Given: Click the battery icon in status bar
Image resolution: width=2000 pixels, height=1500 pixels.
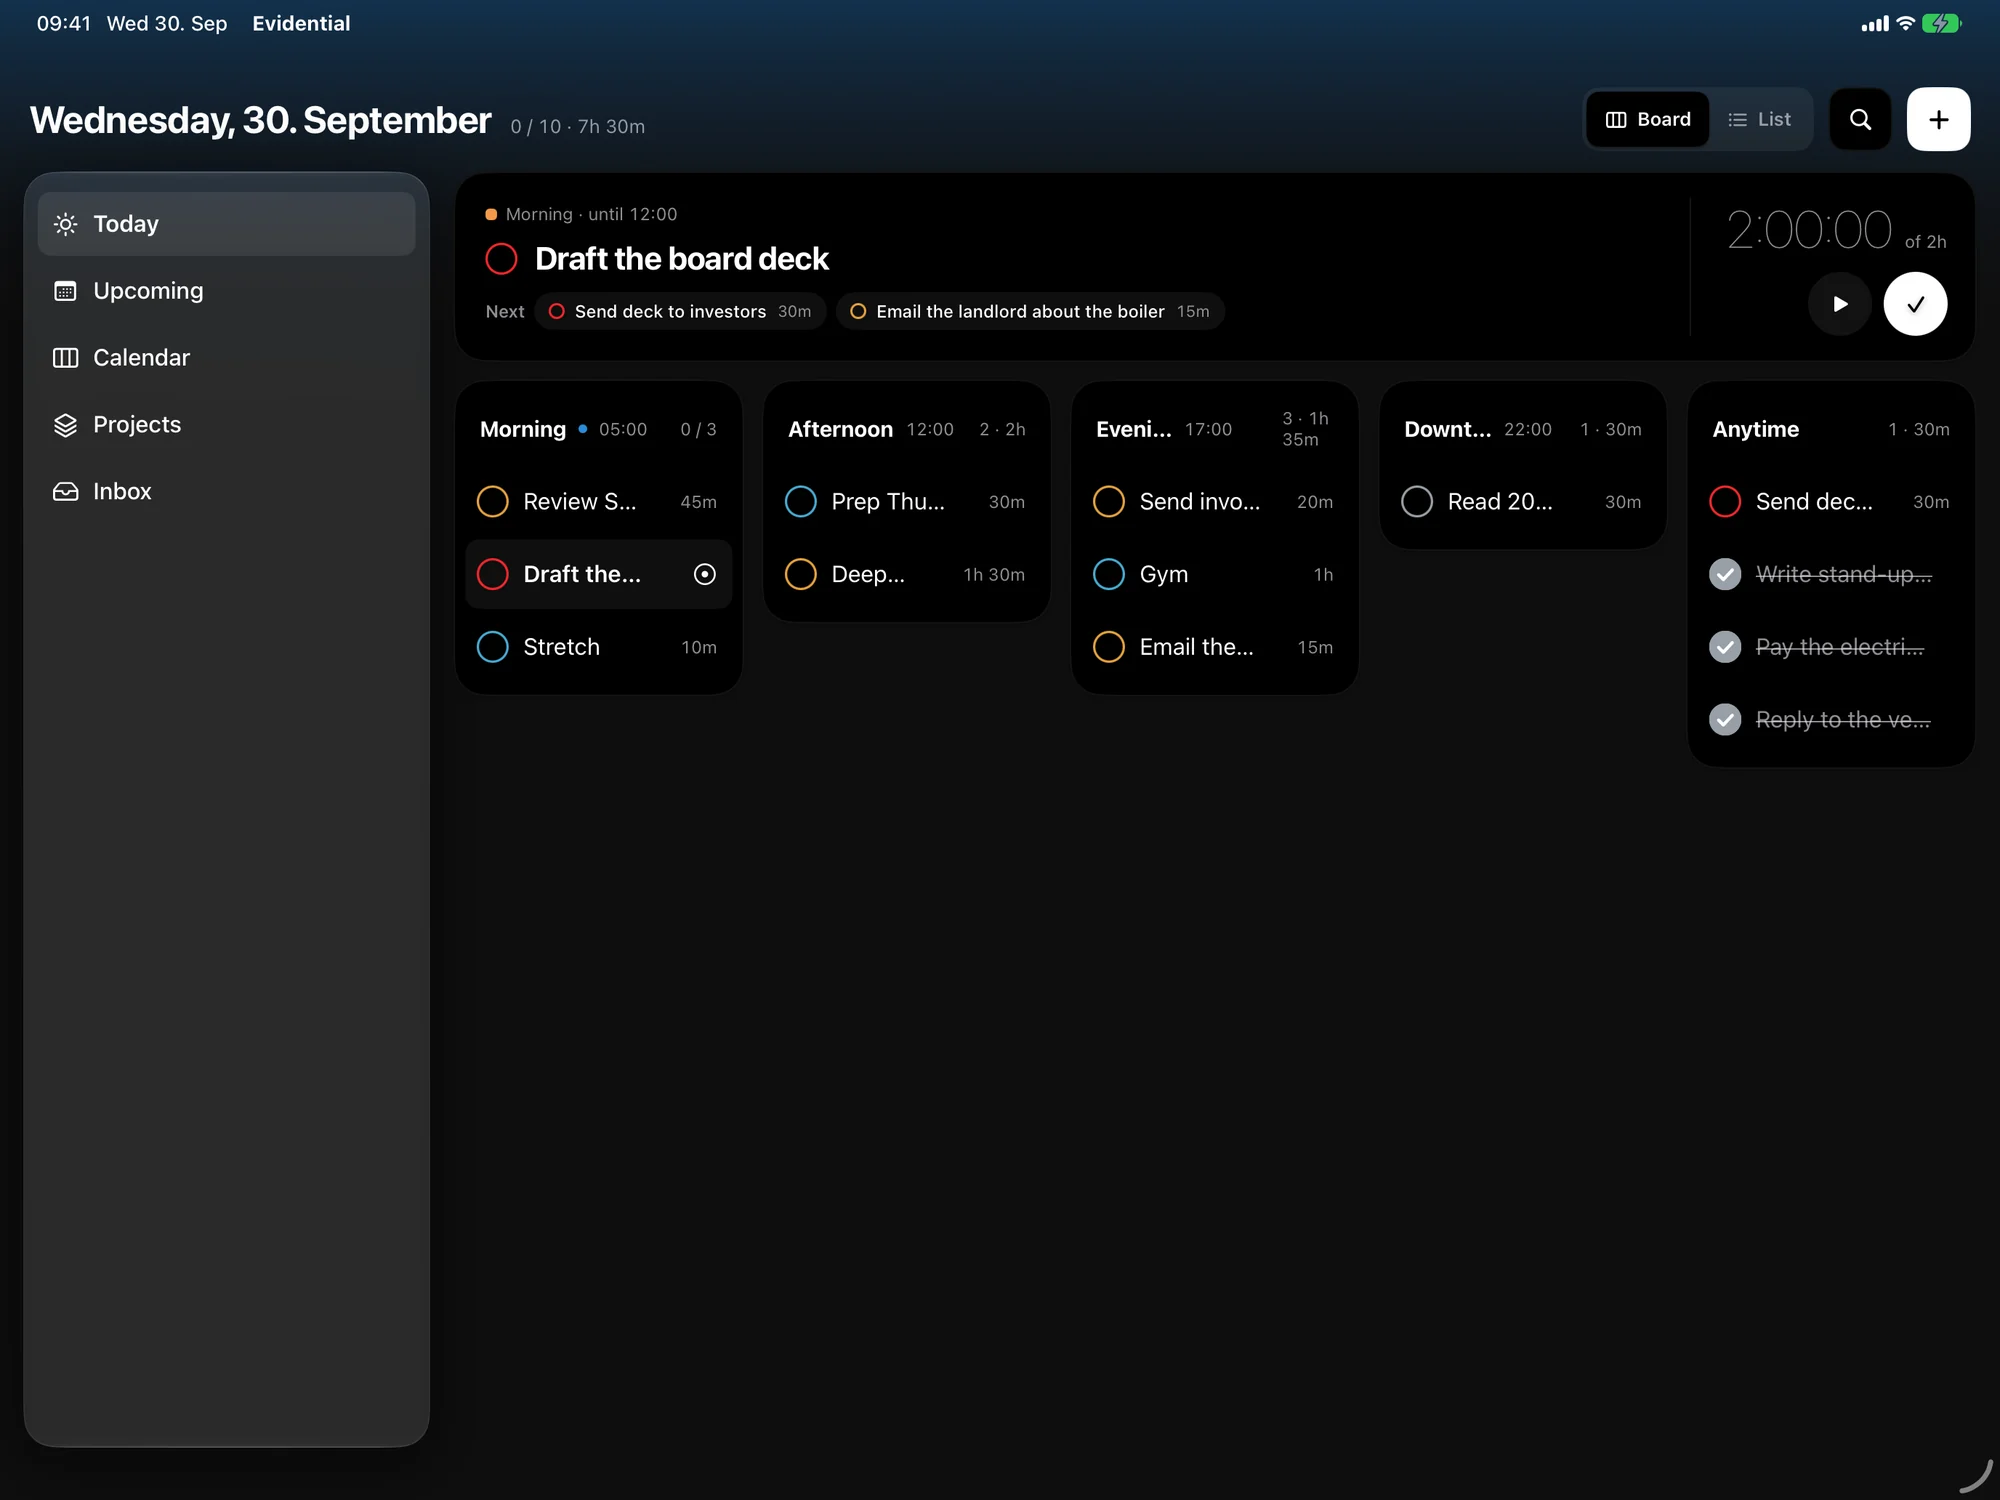Looking at the screenshot, I should tap(1941, 23).
